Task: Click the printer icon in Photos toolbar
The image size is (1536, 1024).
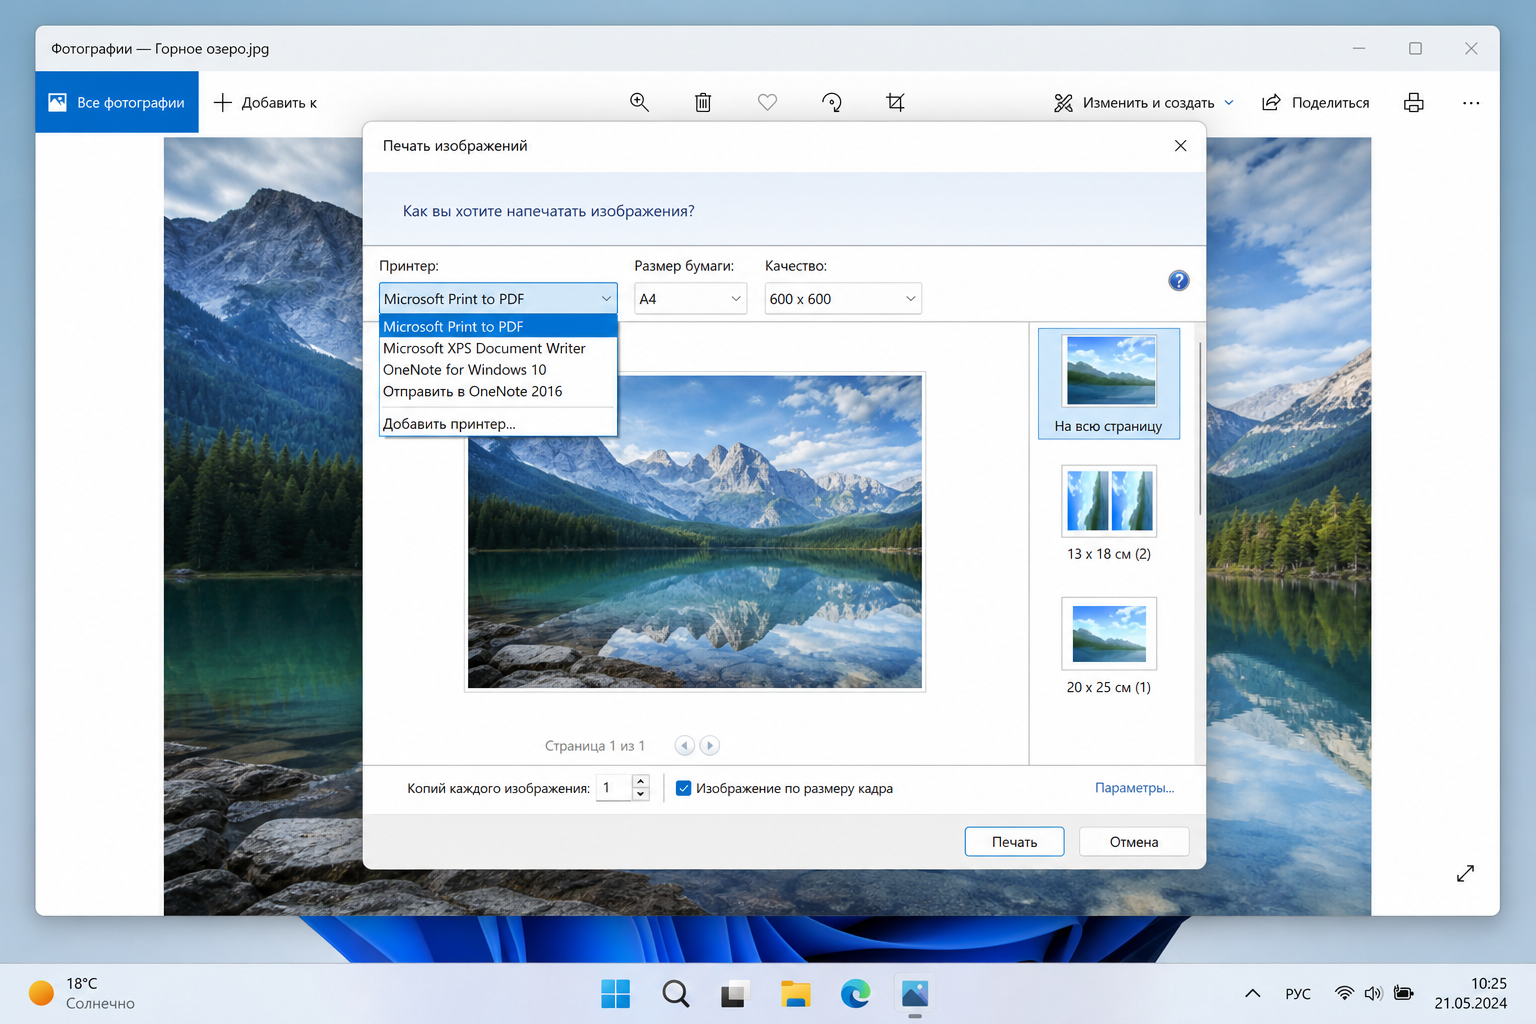Action: 1413,102
